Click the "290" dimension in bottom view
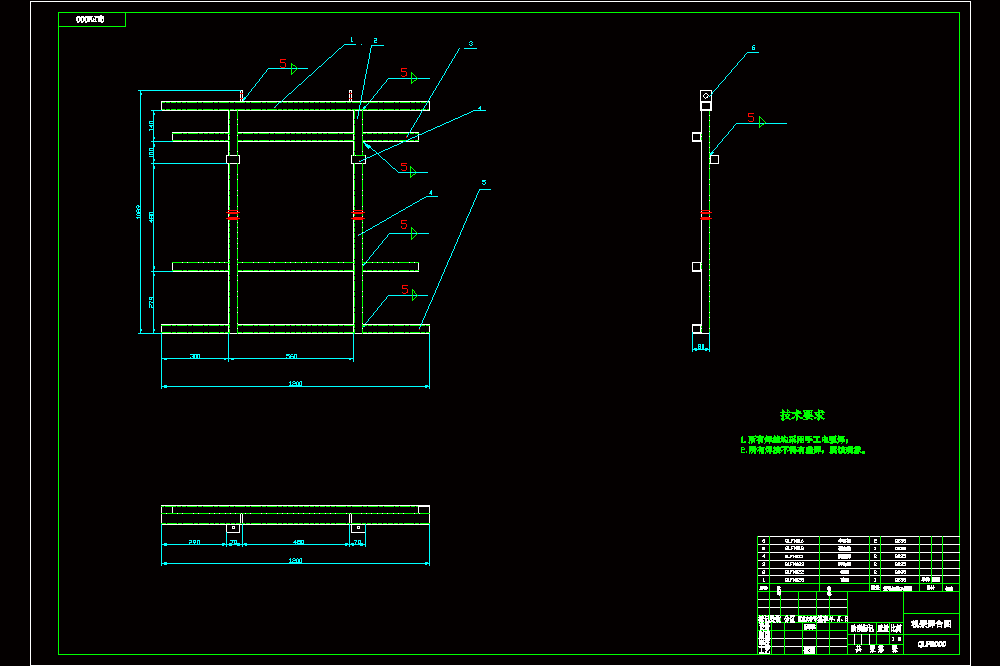The image size is (1000, 666). coord(195,542)
